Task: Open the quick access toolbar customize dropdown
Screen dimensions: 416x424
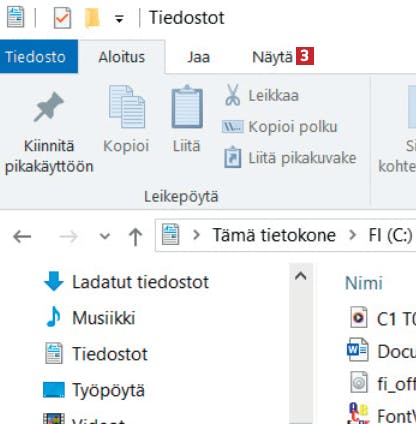Action: (119, 19)
